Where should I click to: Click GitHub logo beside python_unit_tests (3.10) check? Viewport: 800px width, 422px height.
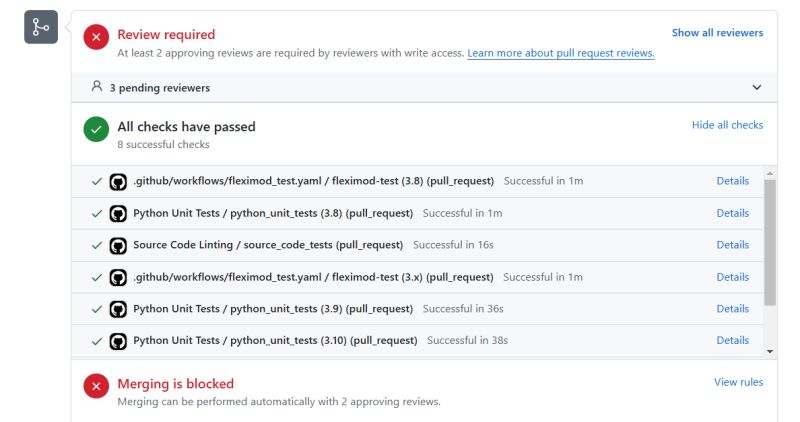click(x=118, y=341)
